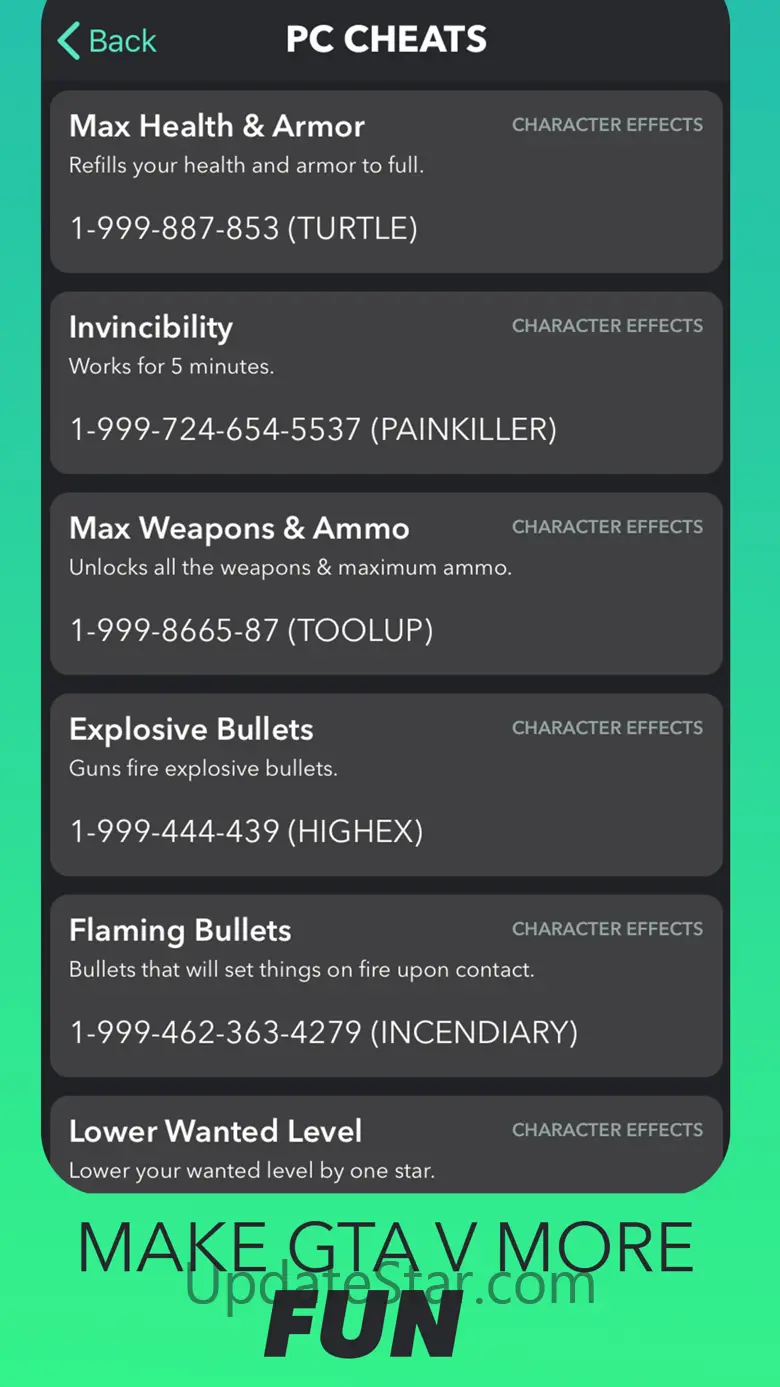The width and height of the screenshot is (780, 1387).
Task: Click "Lower your wanted level by one star" text
Action: point(251,1171)
